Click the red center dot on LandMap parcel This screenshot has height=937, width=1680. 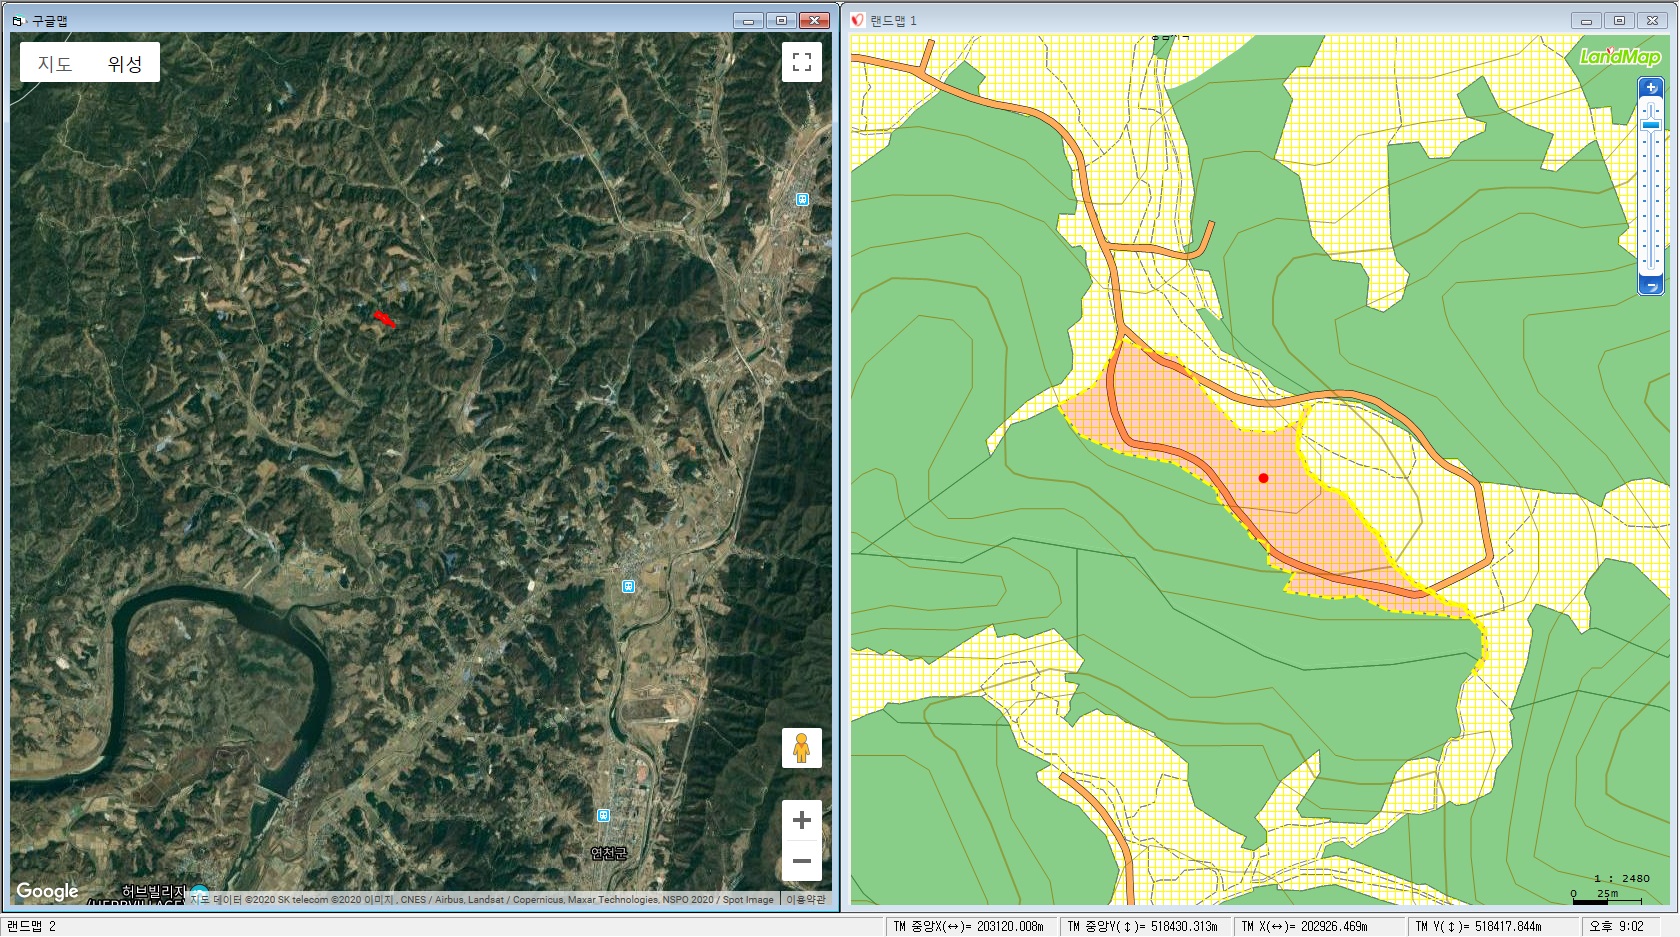click(x=1263, y=478)
